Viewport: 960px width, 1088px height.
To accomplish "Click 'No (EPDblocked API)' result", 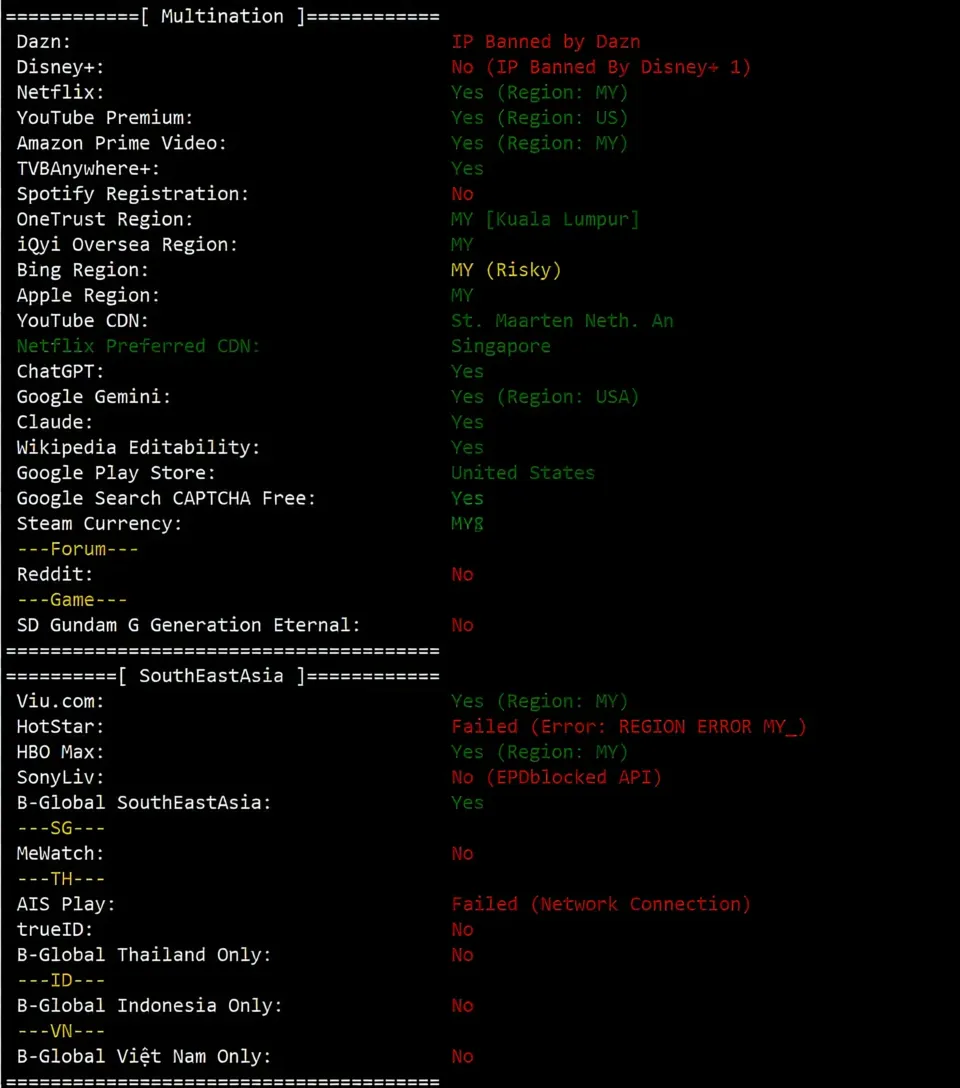I will [x=556, y=777].
